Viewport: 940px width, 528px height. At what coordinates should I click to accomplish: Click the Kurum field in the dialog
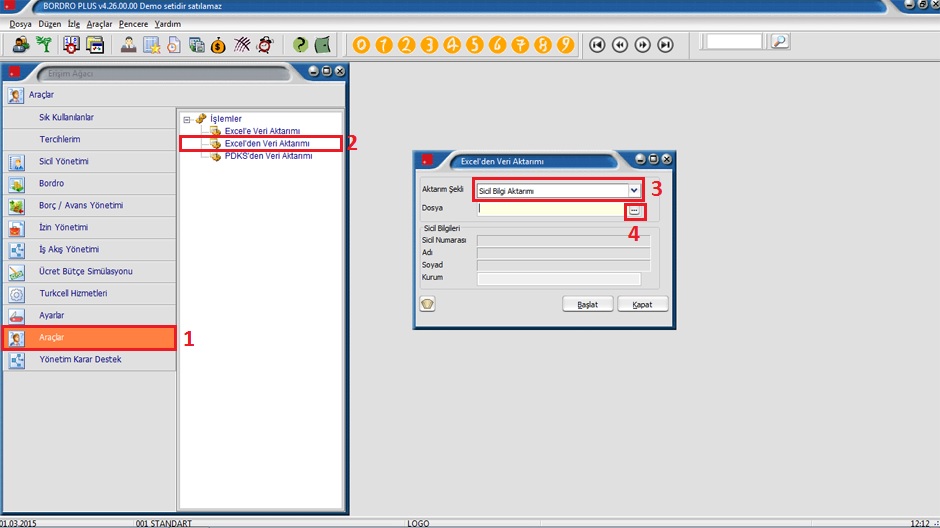point(559,279)
